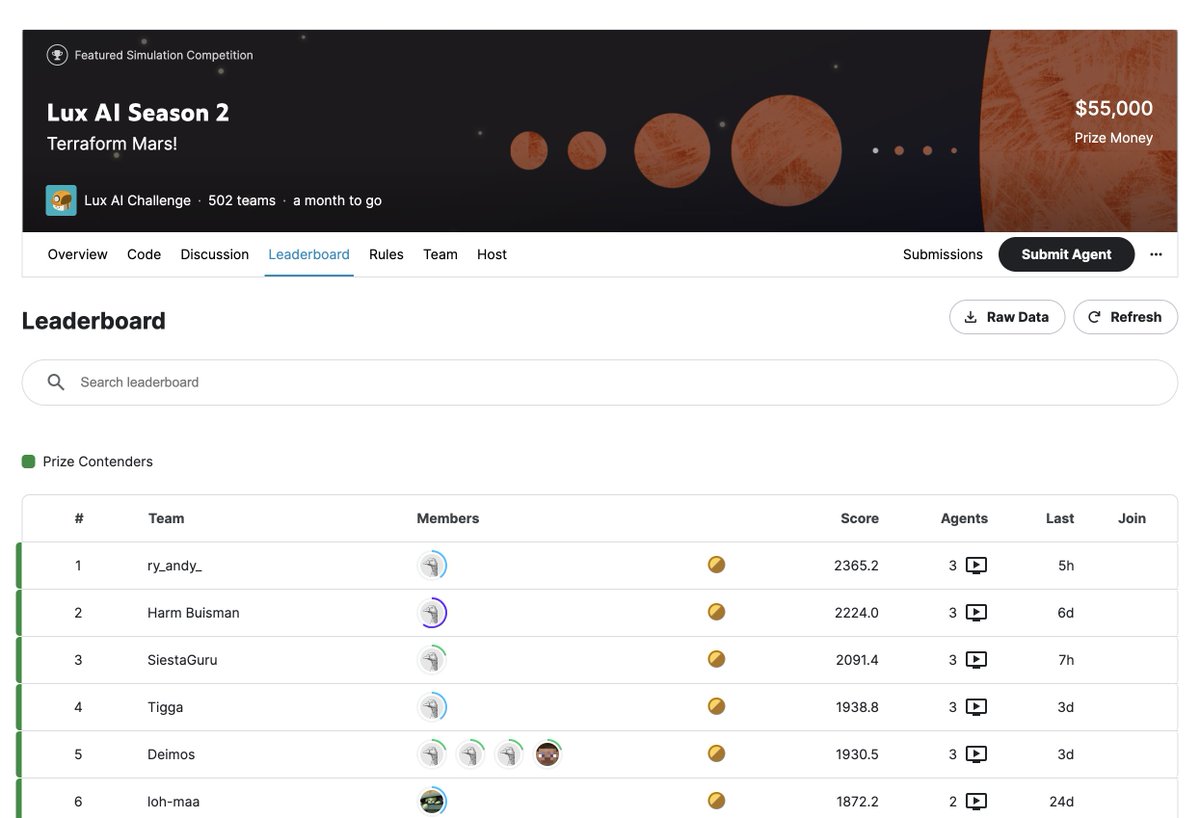The height and width of the screenshot is (818, 1200).
Task: Click gold medal icon in loh-maa row
Action: pos(716,800)
